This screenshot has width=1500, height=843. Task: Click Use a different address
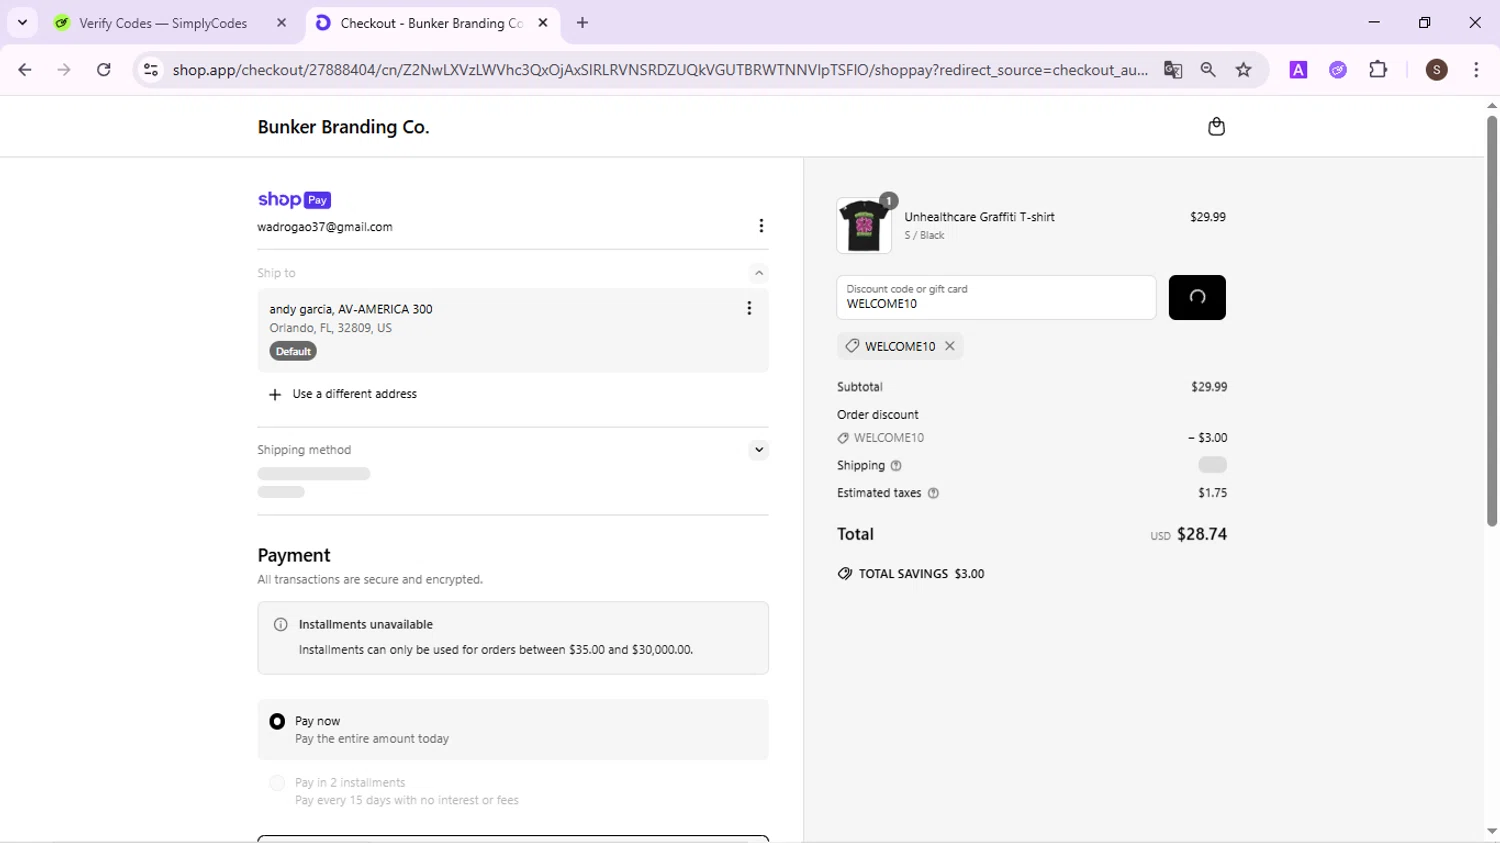click(355, 394)
